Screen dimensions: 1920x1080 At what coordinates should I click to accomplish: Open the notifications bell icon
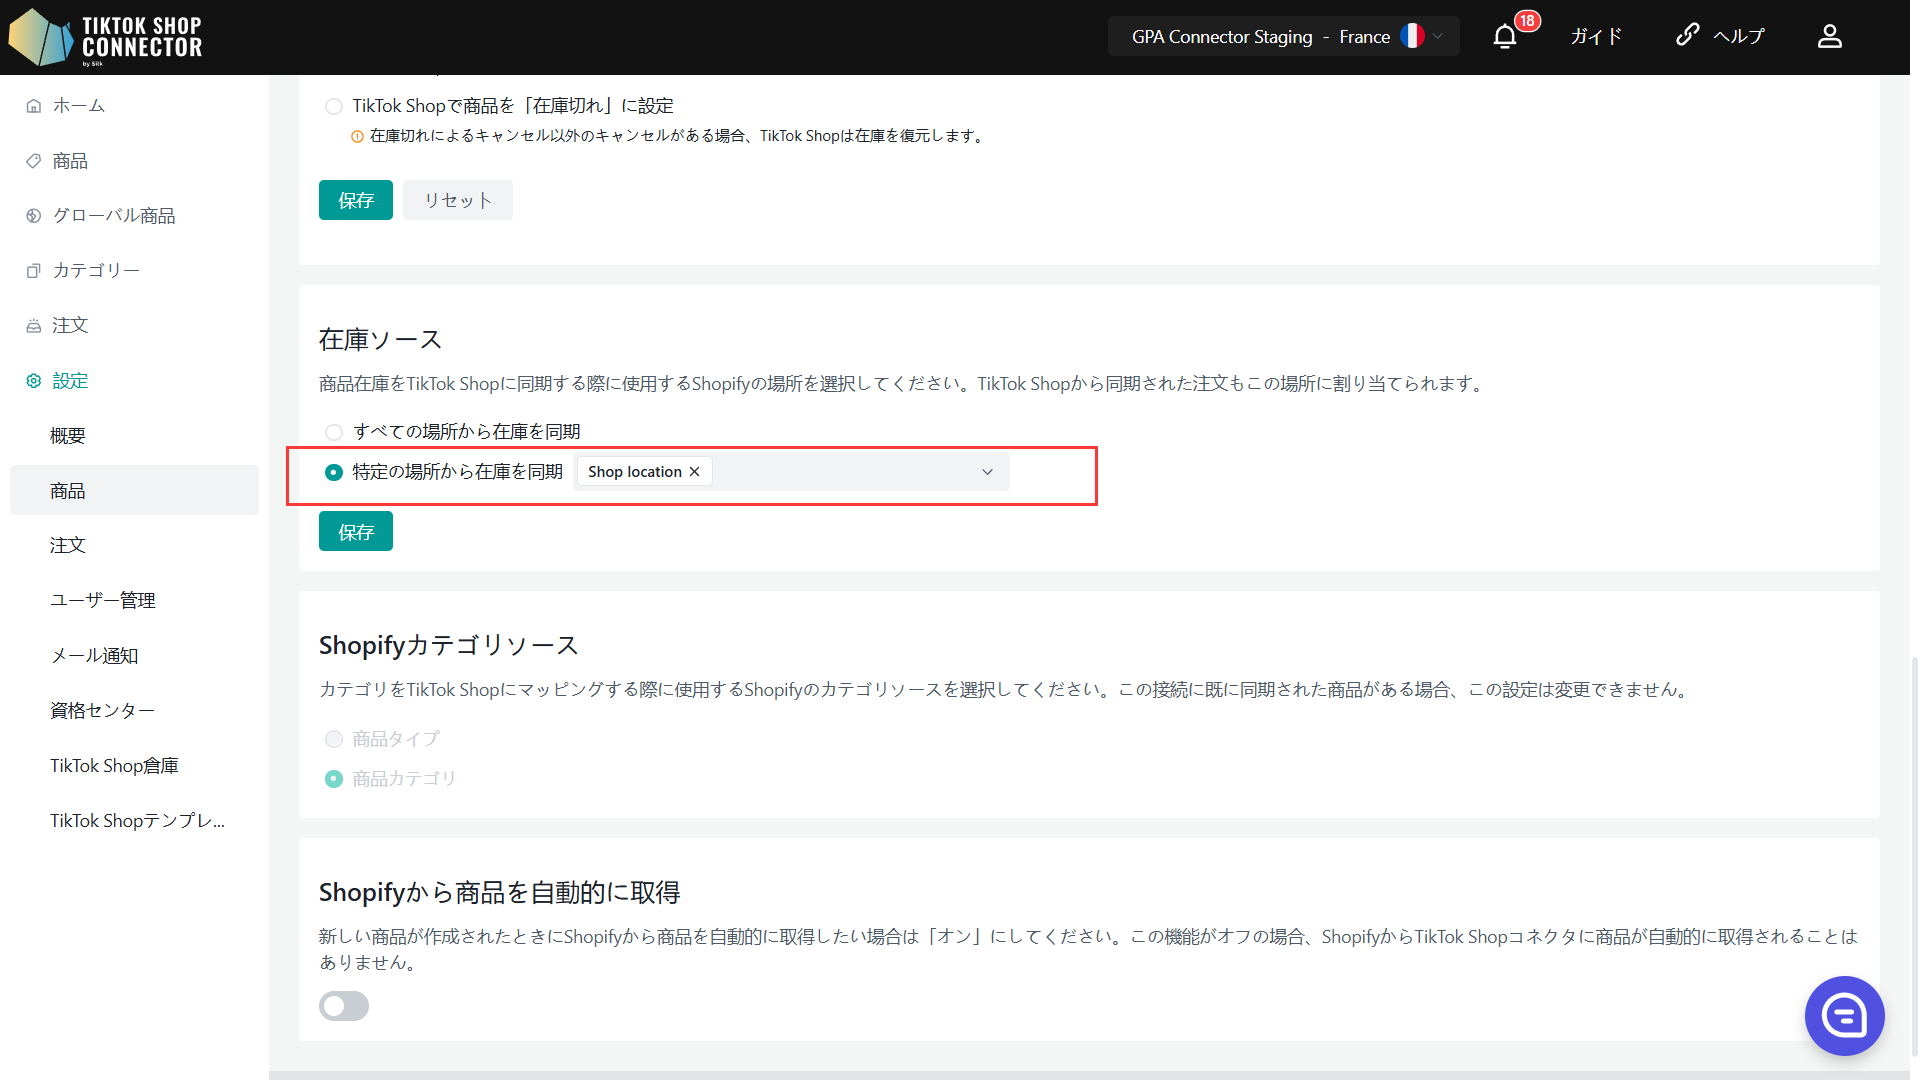[x=1504, y=37]
